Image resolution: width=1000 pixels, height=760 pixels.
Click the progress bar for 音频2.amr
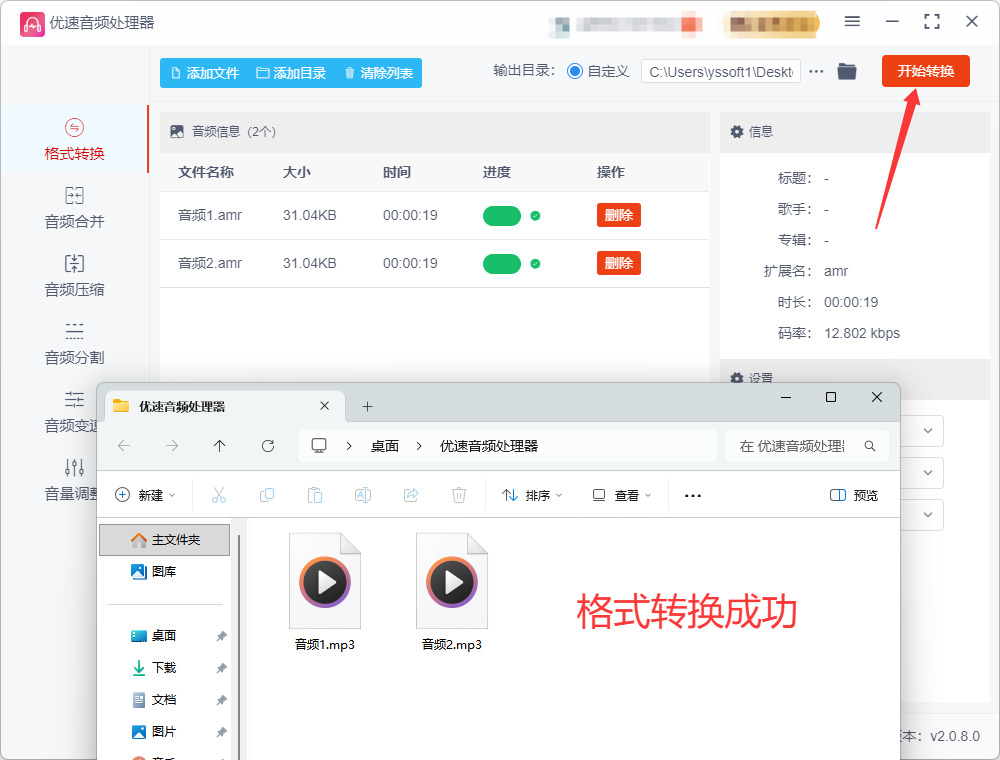click(x=502, y=263)
